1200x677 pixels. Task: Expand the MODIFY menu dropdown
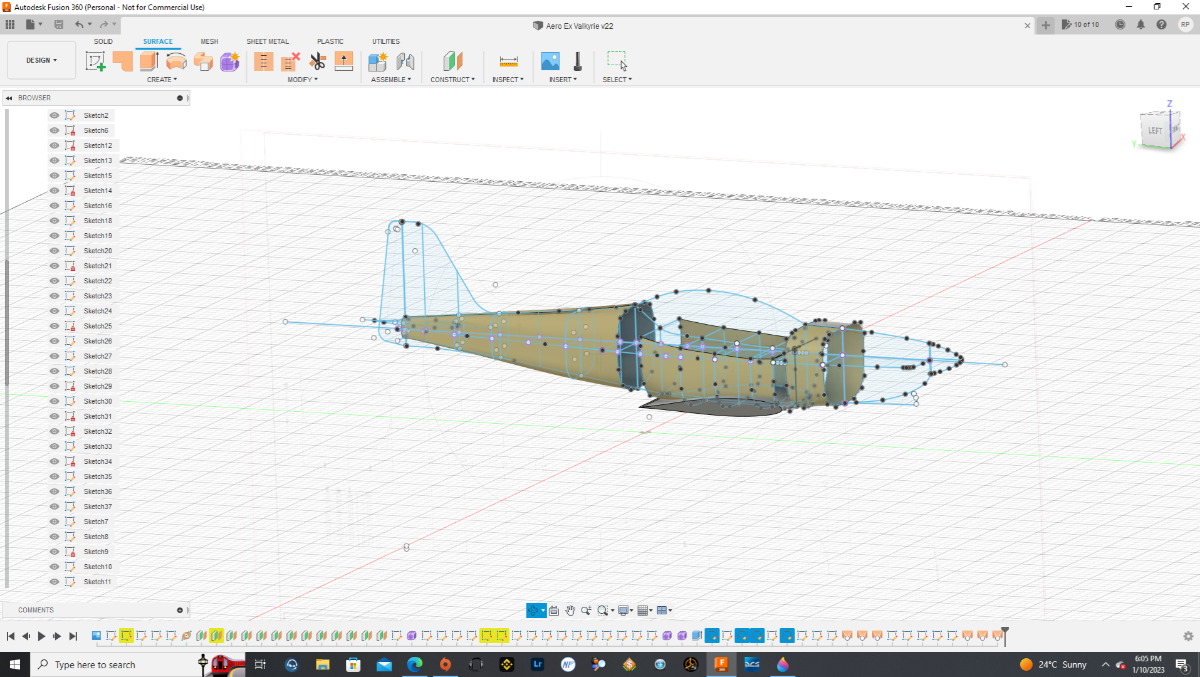point(302,79)
